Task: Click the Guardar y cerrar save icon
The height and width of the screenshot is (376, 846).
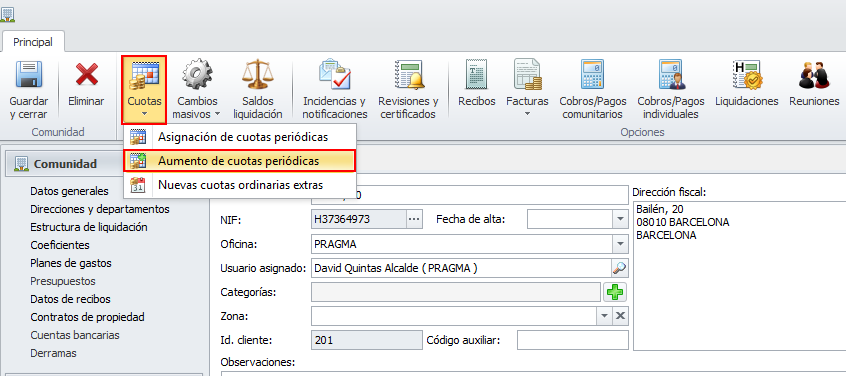Action: pos(29,75)
